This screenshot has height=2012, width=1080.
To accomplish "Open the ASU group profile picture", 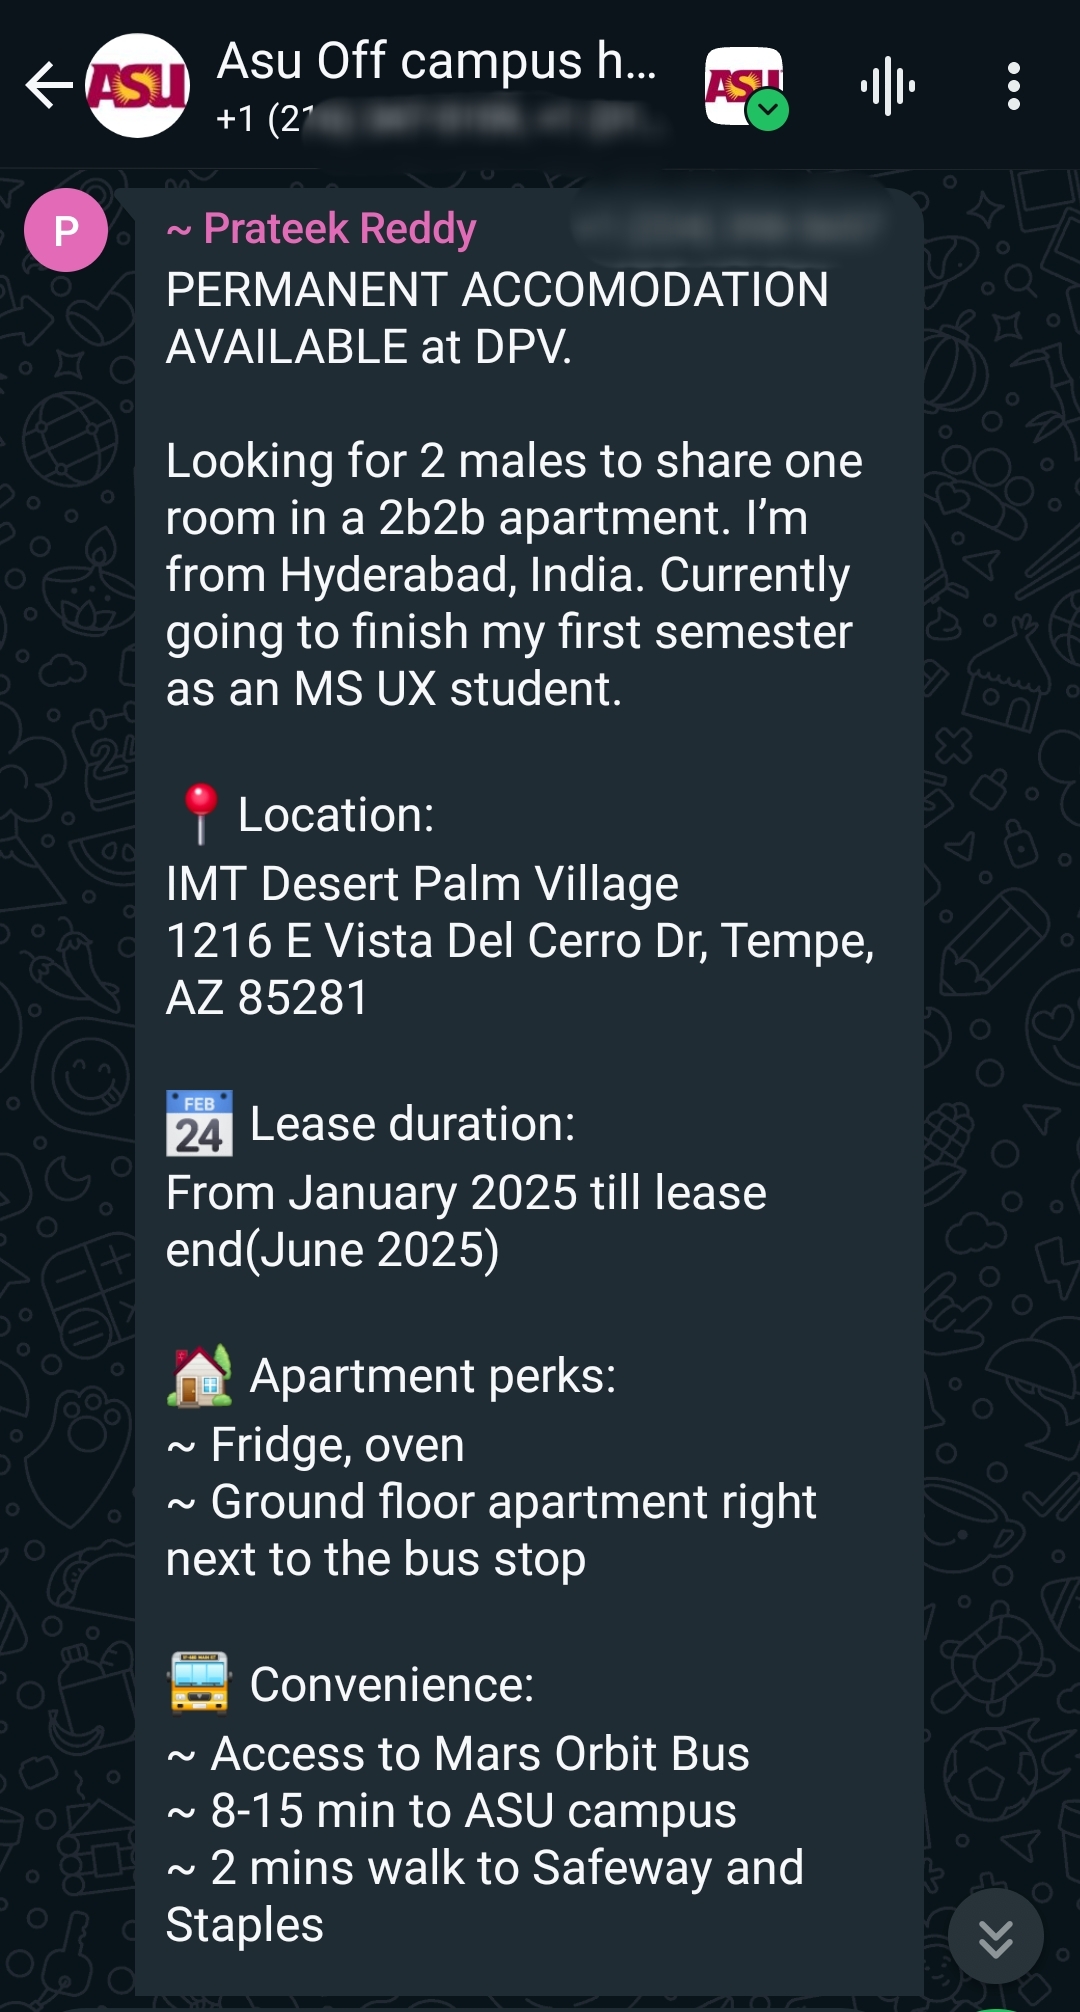I will pyautogui.click(x=138, y=86).
